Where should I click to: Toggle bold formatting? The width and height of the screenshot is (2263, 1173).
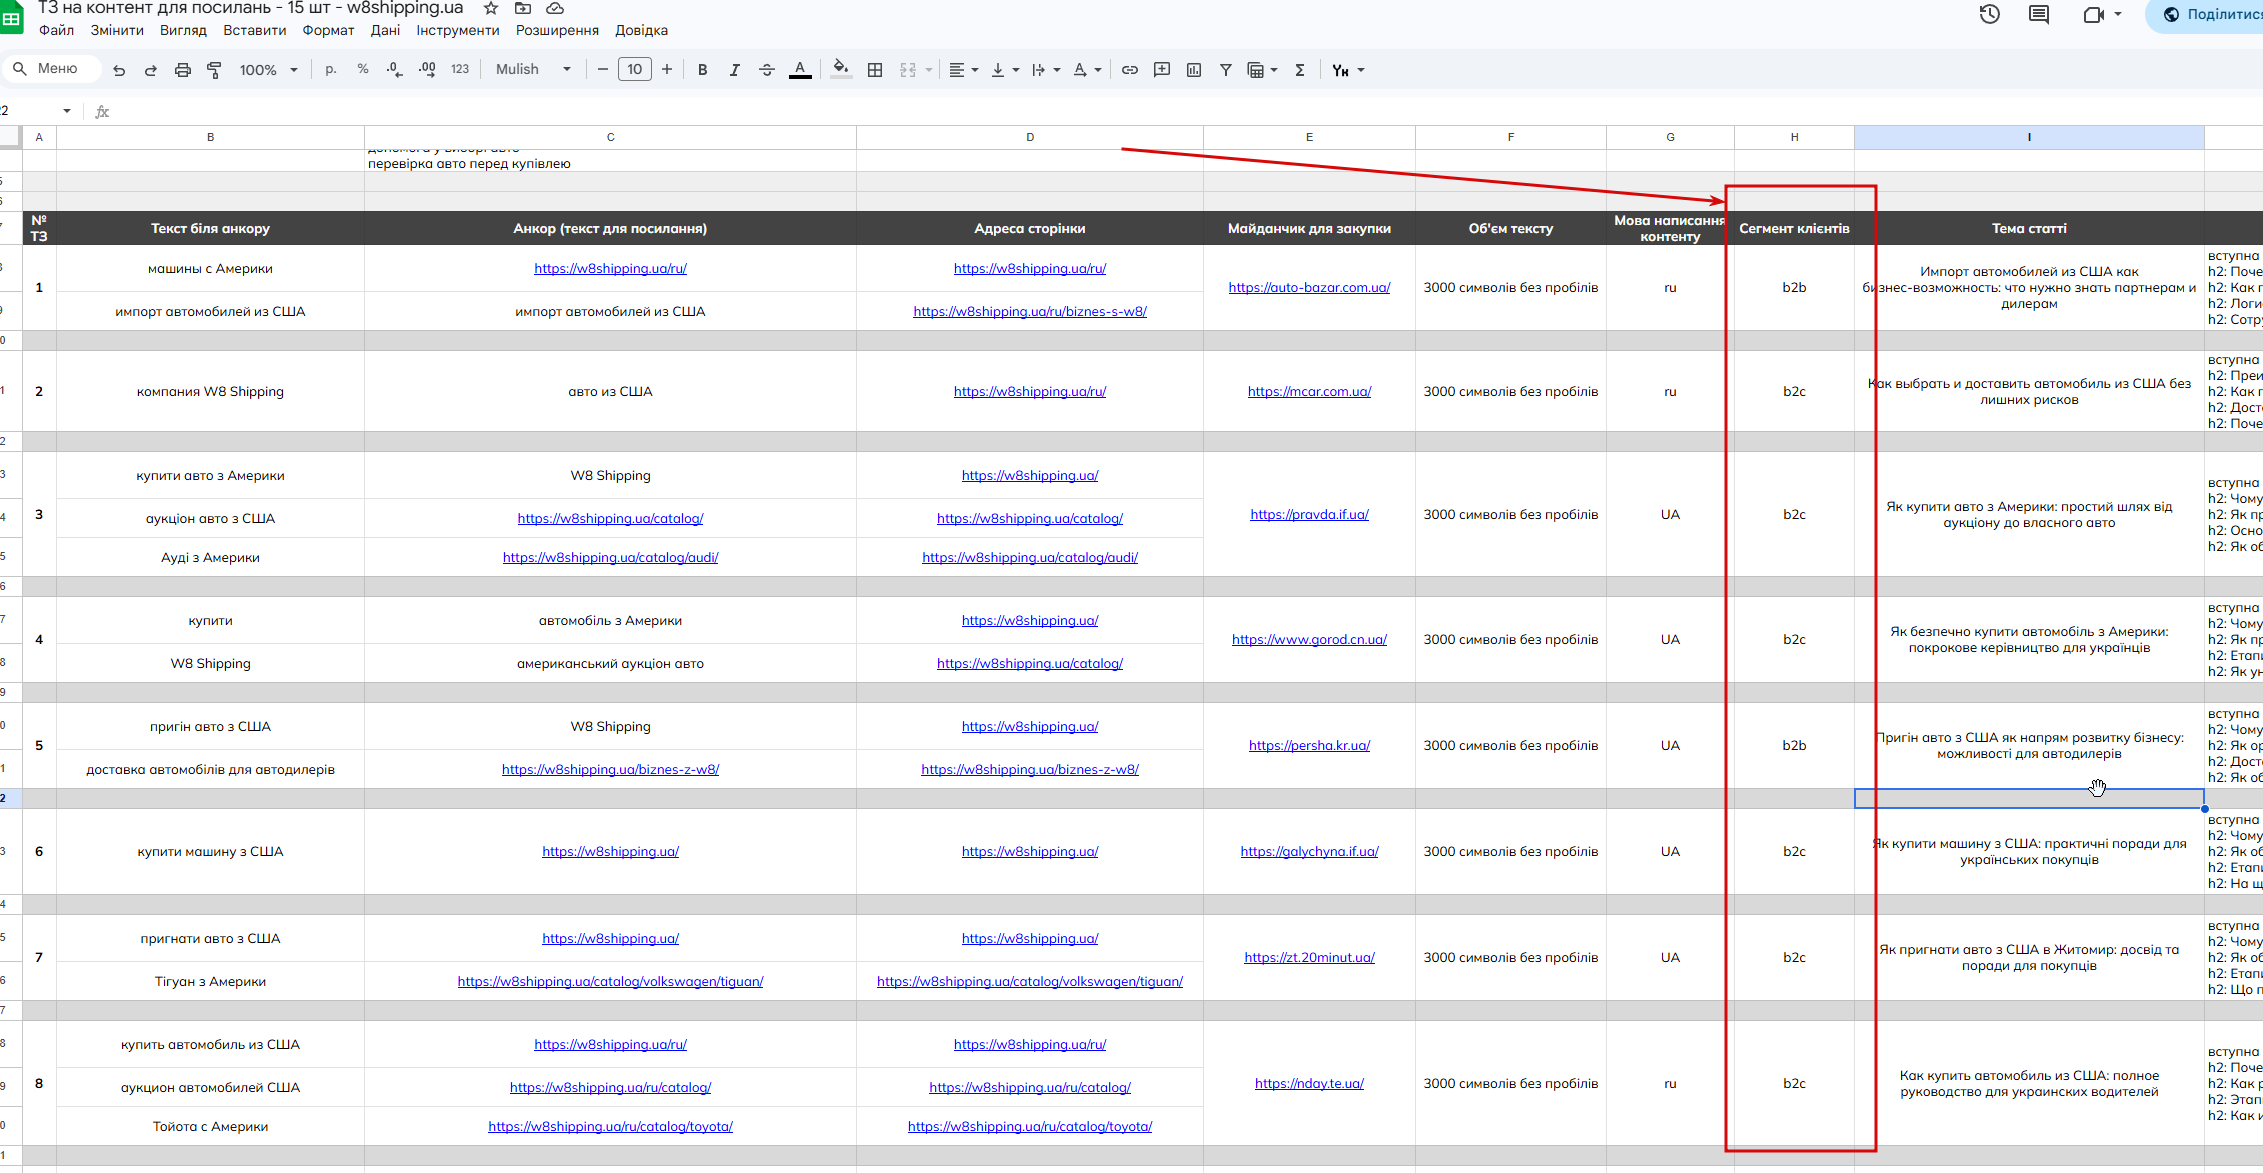click(x=702, y=70)
